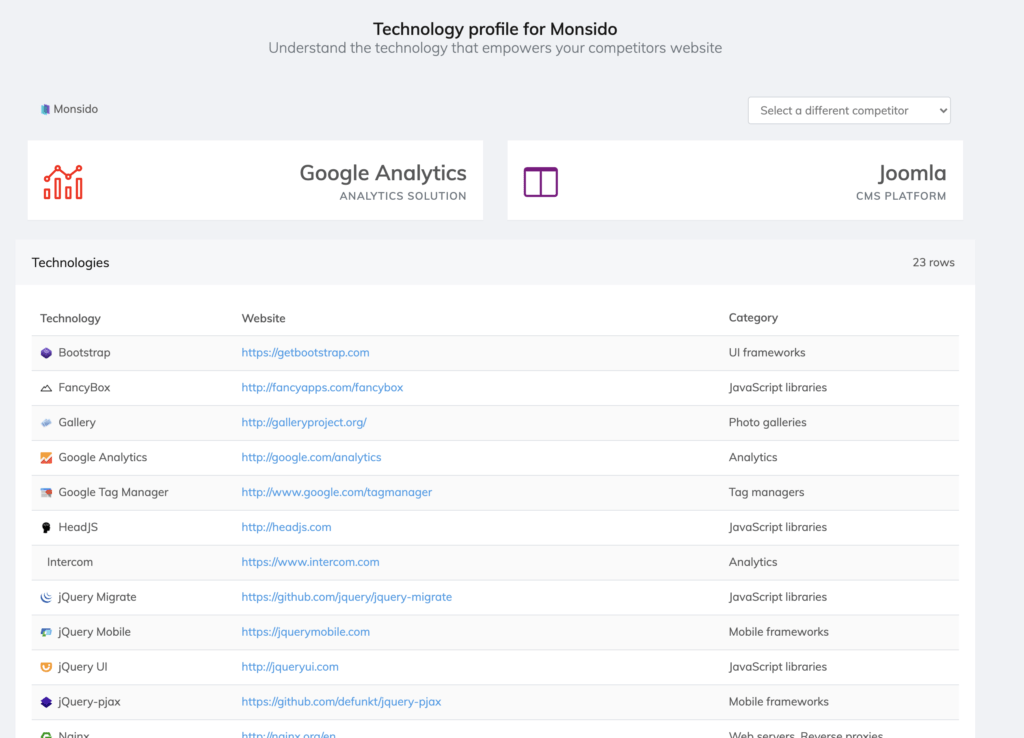Click the Gallery row icon
1024x738 pixels.
point(46,423)
